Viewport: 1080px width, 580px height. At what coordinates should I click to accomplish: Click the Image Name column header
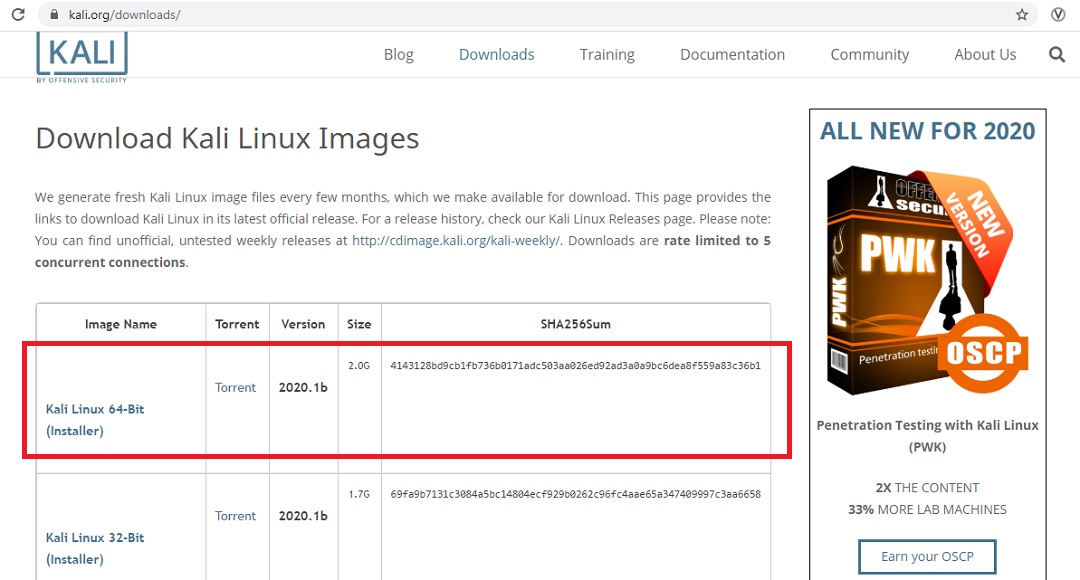pos(121,324)
